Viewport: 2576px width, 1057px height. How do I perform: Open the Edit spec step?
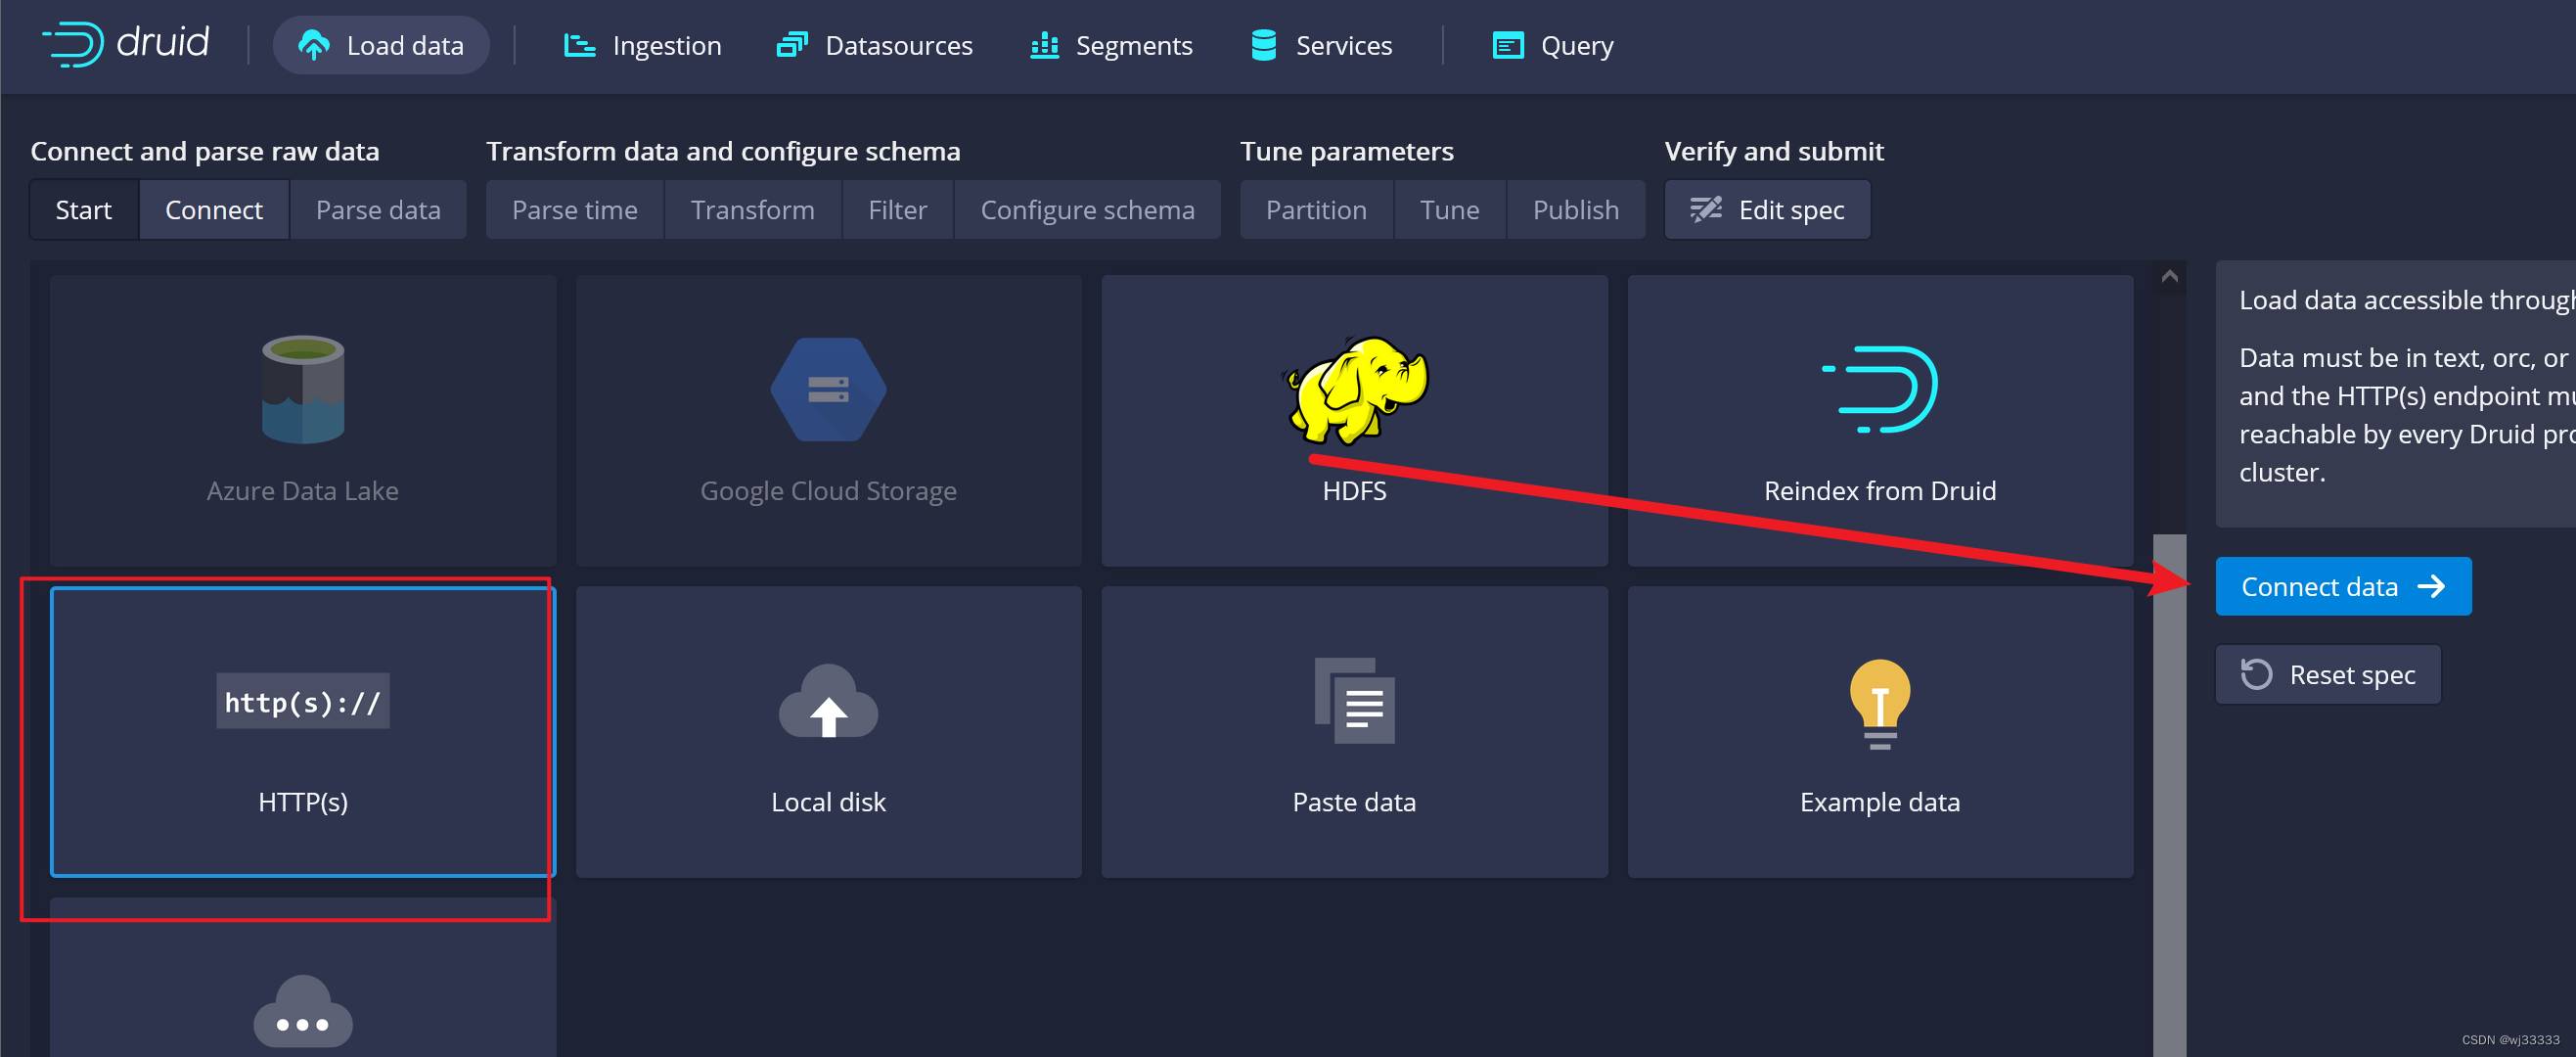pos(1768,210)
